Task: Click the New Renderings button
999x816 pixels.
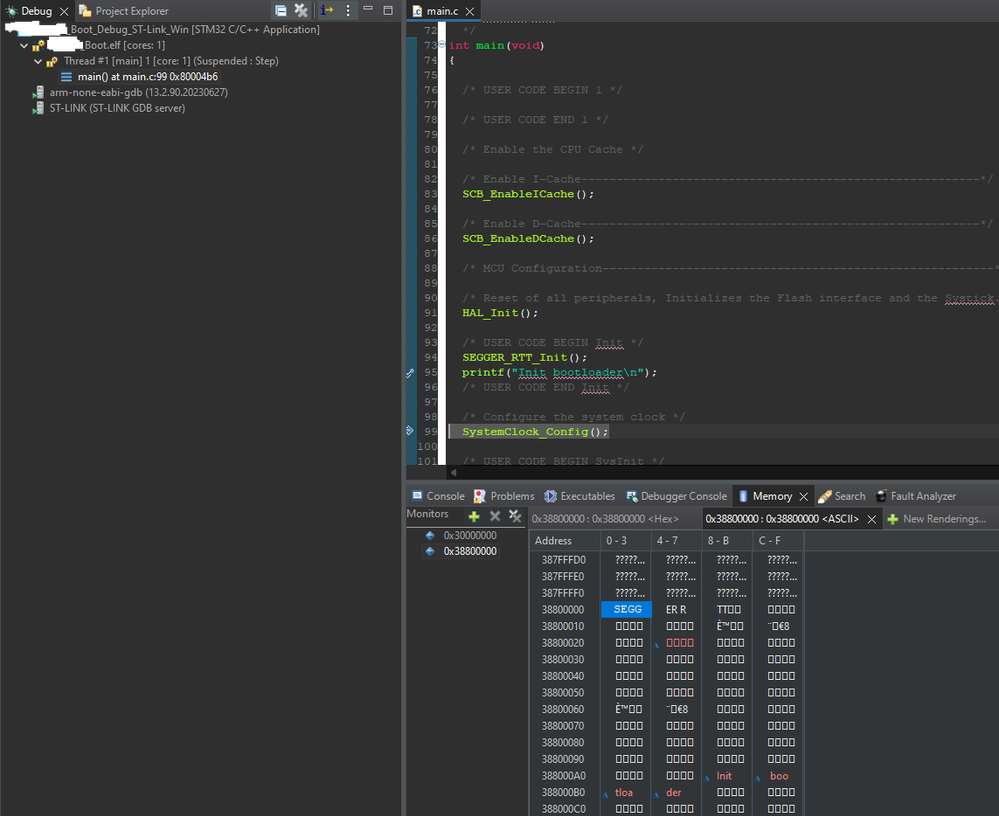Action: click(x=936, y=519)
